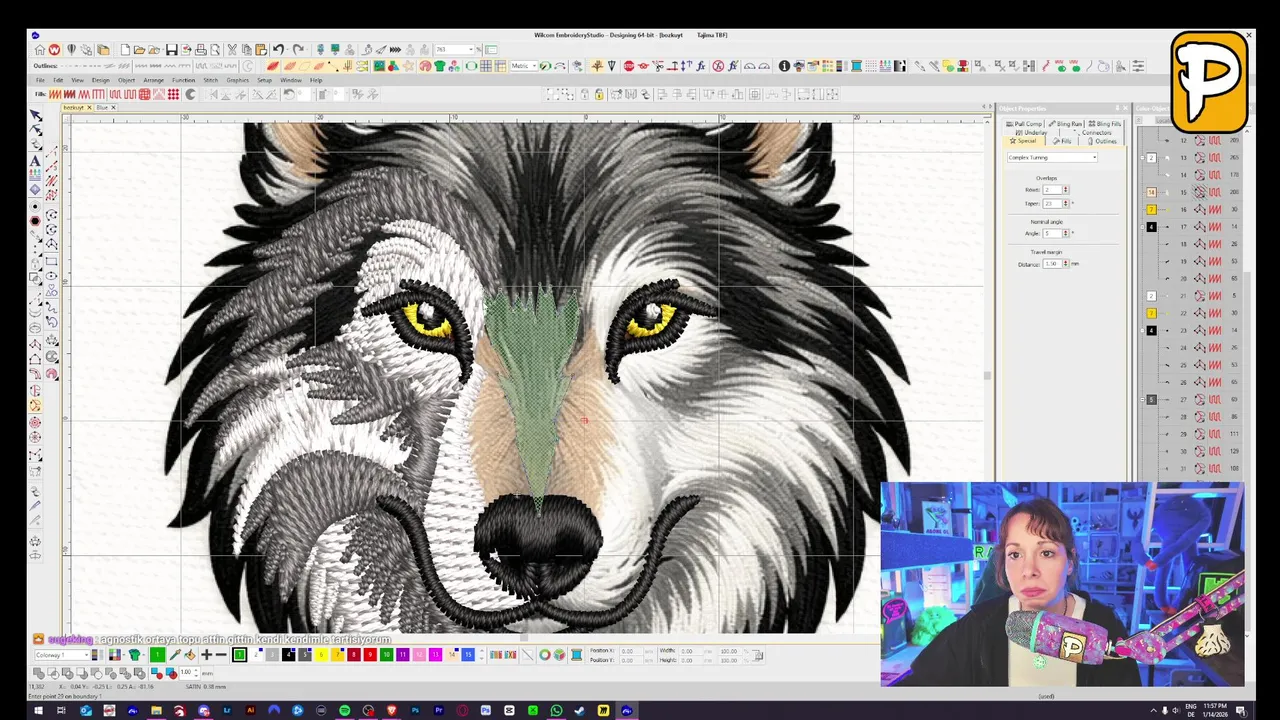Adjust the Taper value spinner arrows
Image resolution: width=1280 pixels, height=720 pixels.
coord(1066,203)
